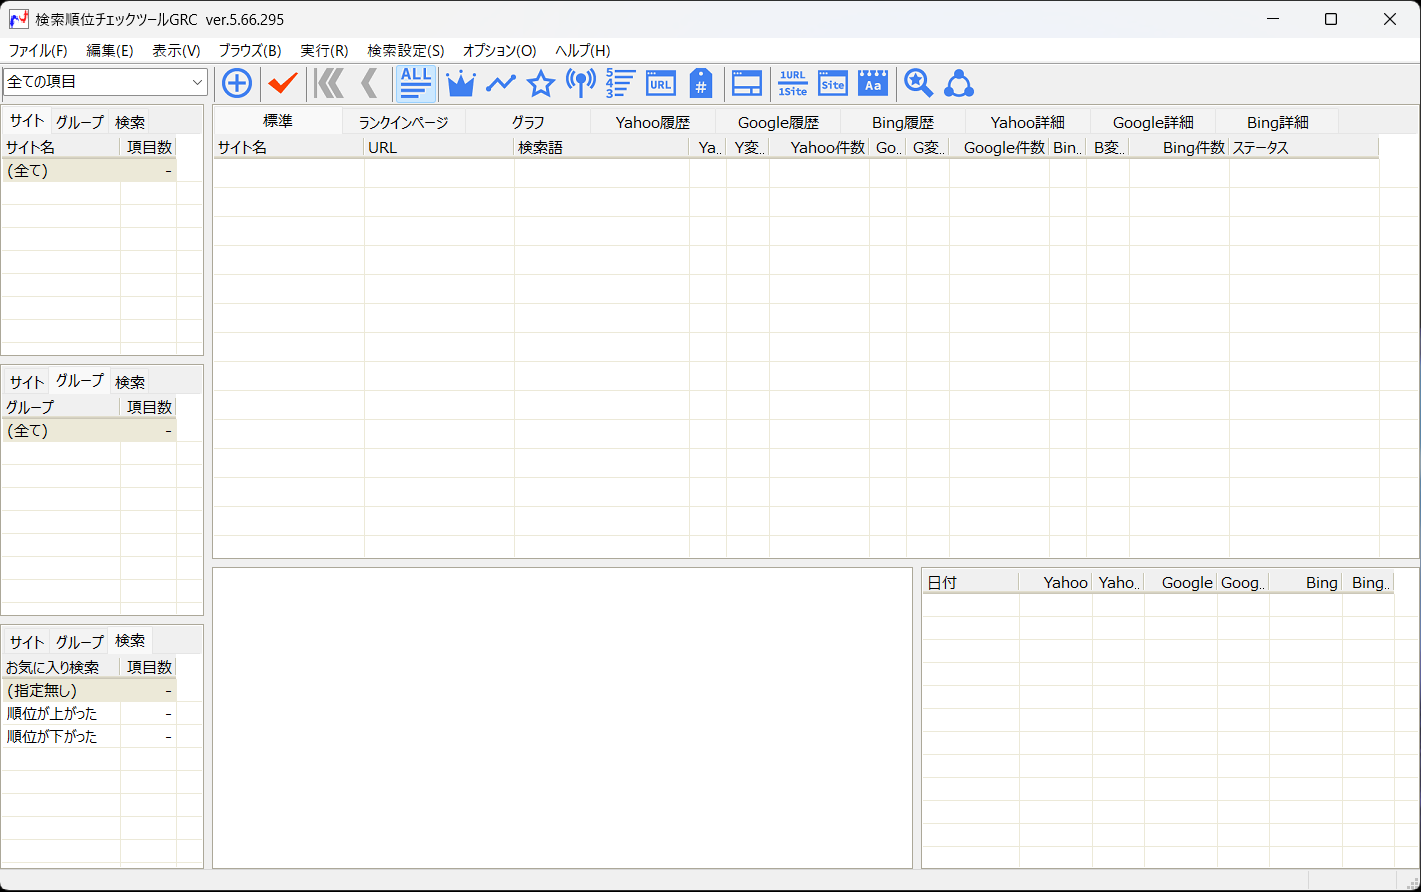Viewport: 1421px width, 892px height.
Task: Switch to the Yahoo履歴 tab
Action: (x=653, y=122)
